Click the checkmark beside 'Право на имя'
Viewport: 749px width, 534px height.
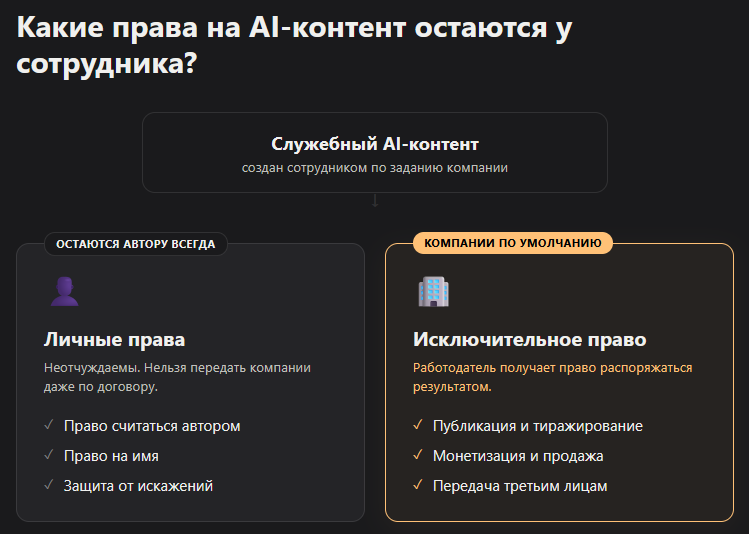49,455
